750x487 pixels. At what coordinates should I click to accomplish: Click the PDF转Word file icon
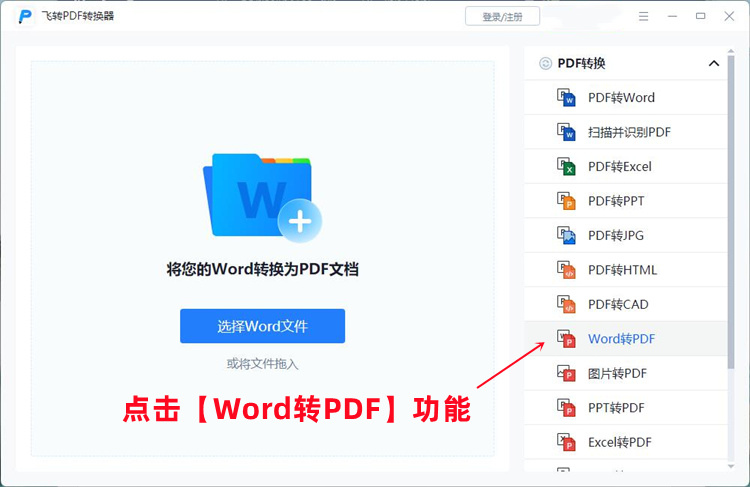(x=567, y=98)
